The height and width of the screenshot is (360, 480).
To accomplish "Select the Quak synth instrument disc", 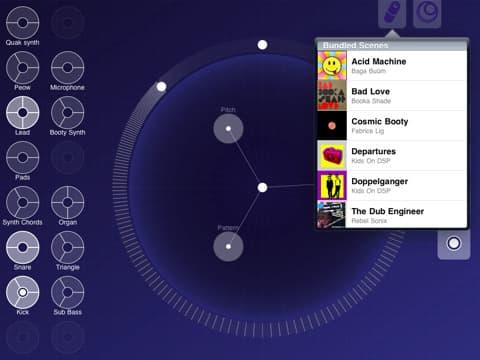I will (23, 23).
